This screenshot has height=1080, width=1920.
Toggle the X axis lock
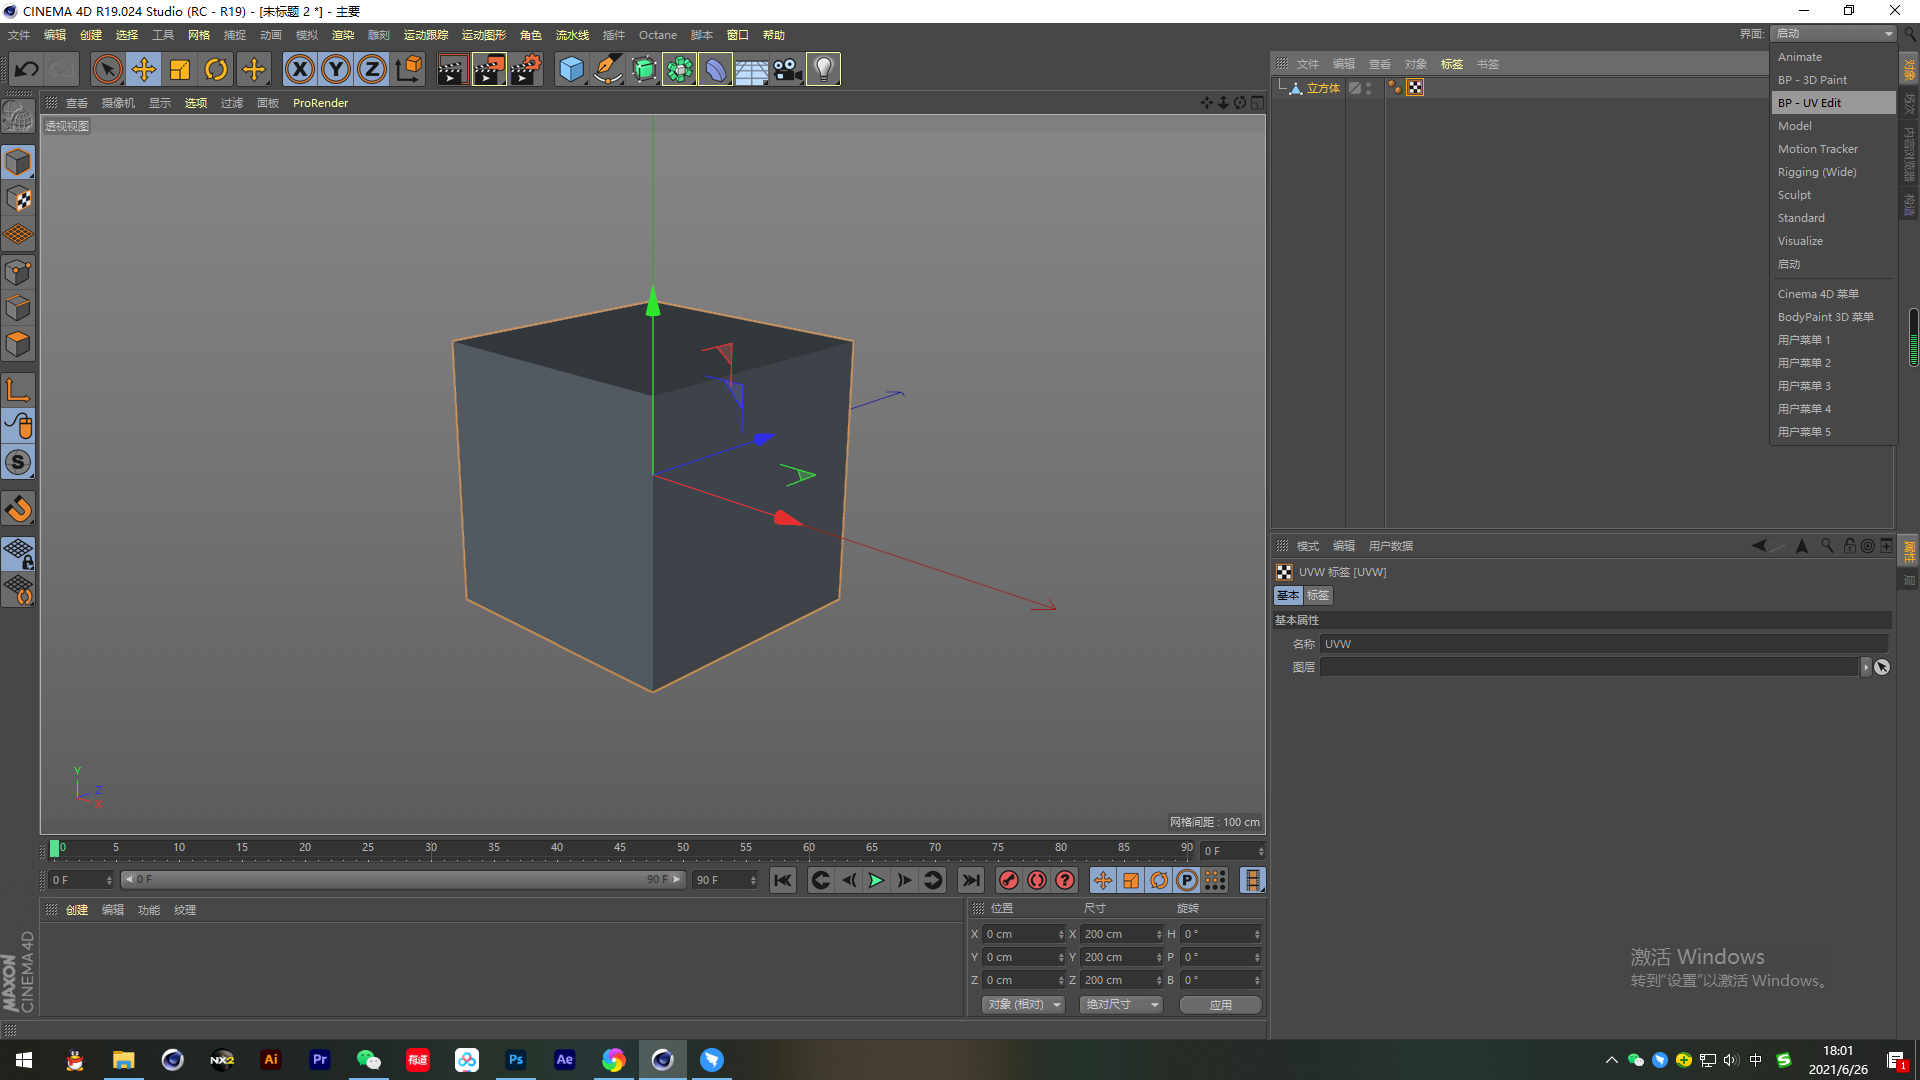pos(300,69)
